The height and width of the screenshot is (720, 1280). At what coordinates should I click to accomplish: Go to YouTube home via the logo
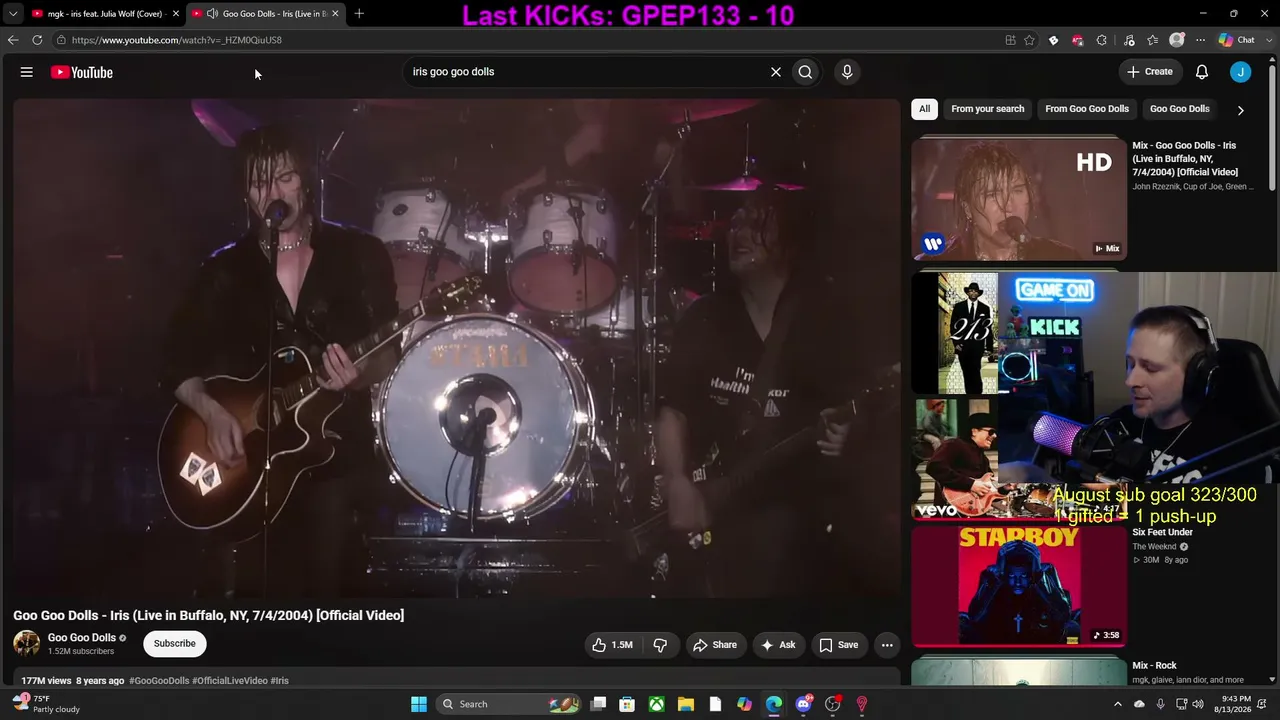click(x=82, y=72)
